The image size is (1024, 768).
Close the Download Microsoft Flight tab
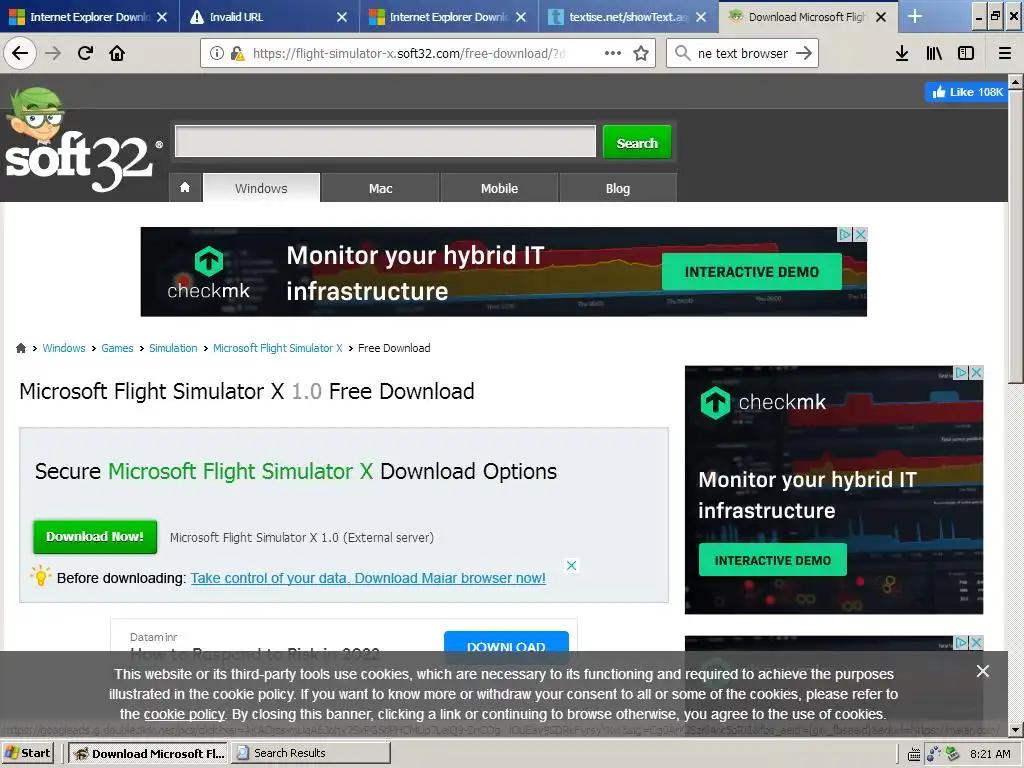(881, 18)
